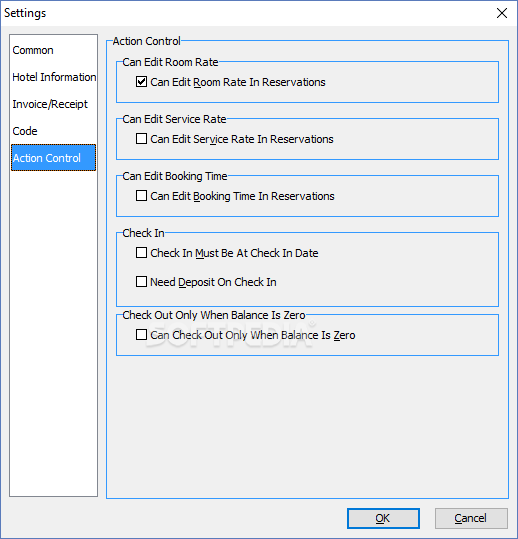Uncheck Can Edit Room Rate In Reservations checkbox
This screenshot has width=518, height=539.
(x=141, y=82)
